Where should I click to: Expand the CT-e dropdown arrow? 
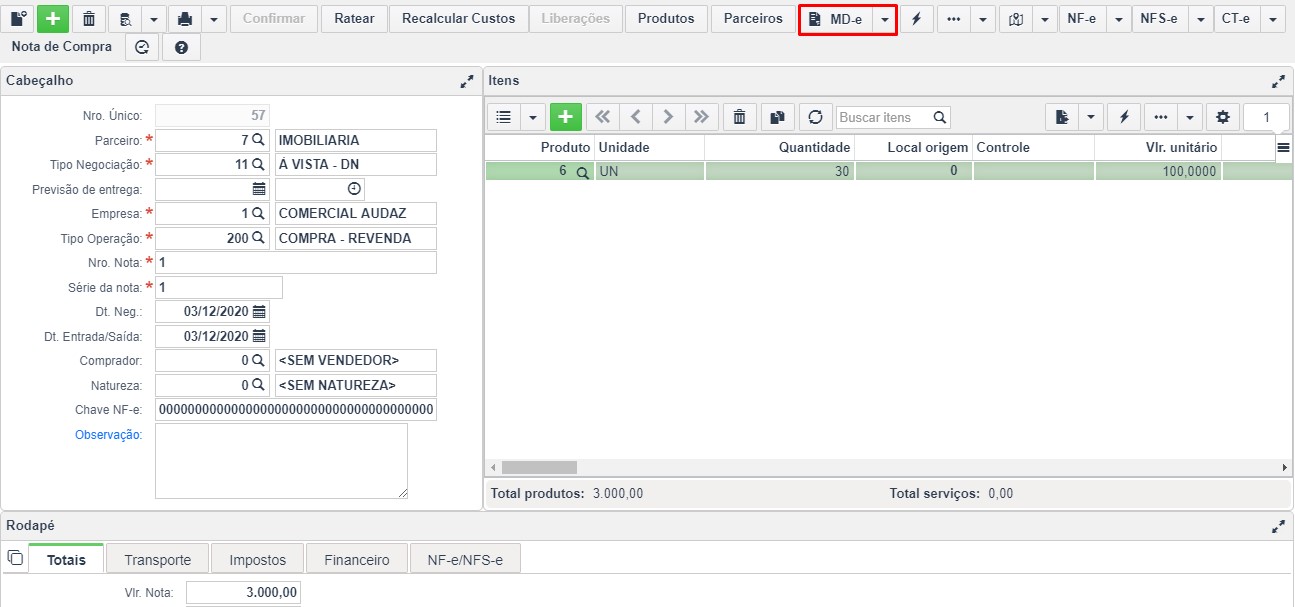click(x=1272, y=19)
